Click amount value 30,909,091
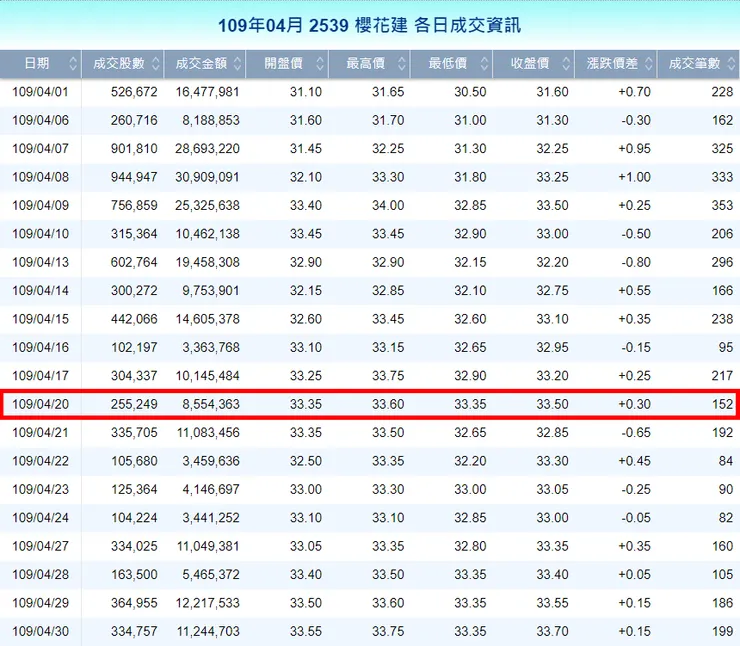Viewport: 740px width, 646px height. point(207,177)
